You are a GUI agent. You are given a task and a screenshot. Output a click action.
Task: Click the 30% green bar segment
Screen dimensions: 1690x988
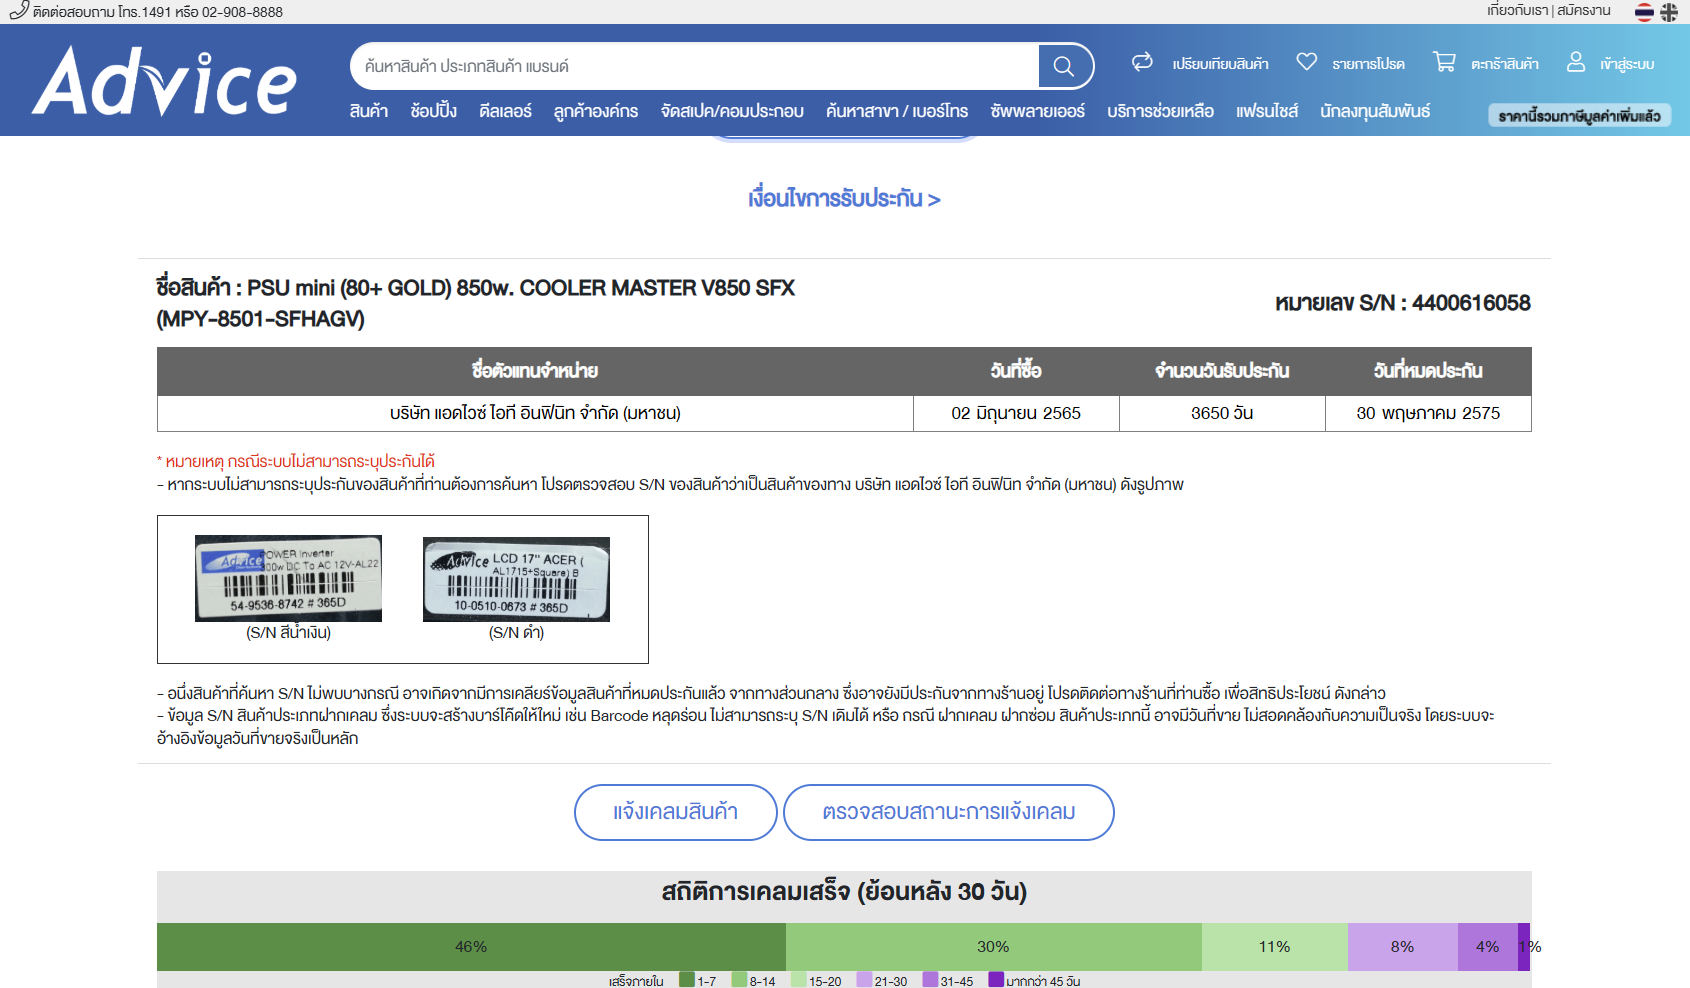click(993, 946)
